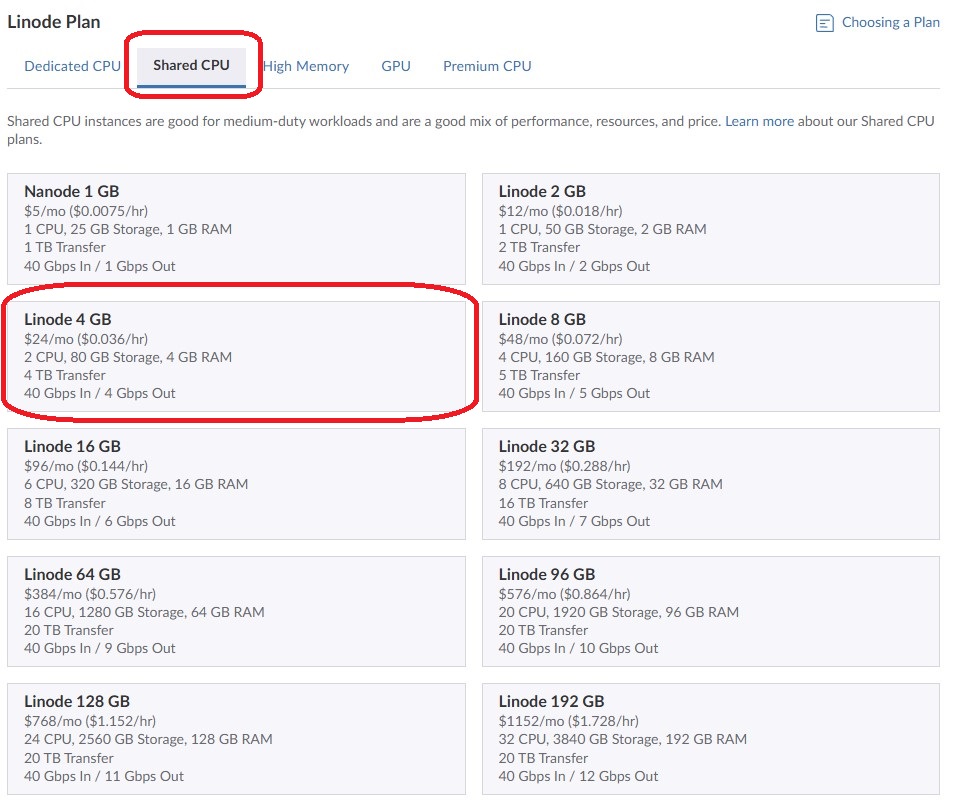
Task: Open the High Memory tab
Action: pyautogui.click(x=305, y=66)
